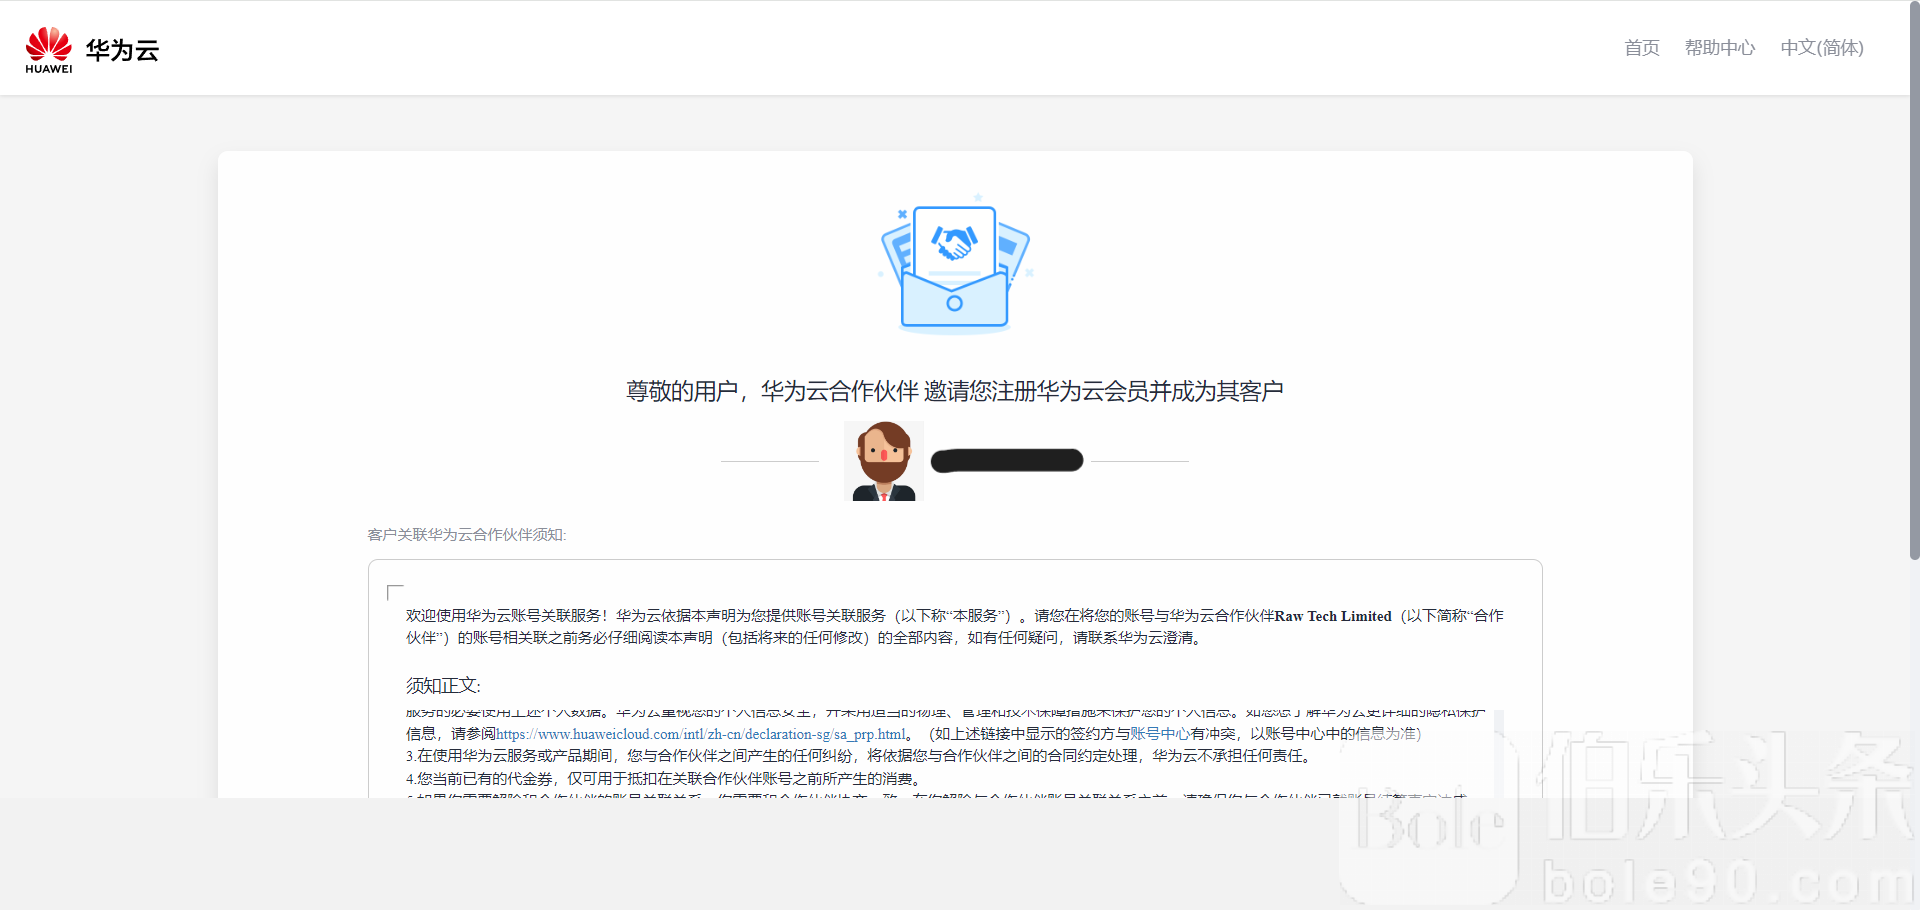The height and width of the screenshot is (910, 1920).
Task: Open the 中文(简体) language selector
Action: (1822, 48)
